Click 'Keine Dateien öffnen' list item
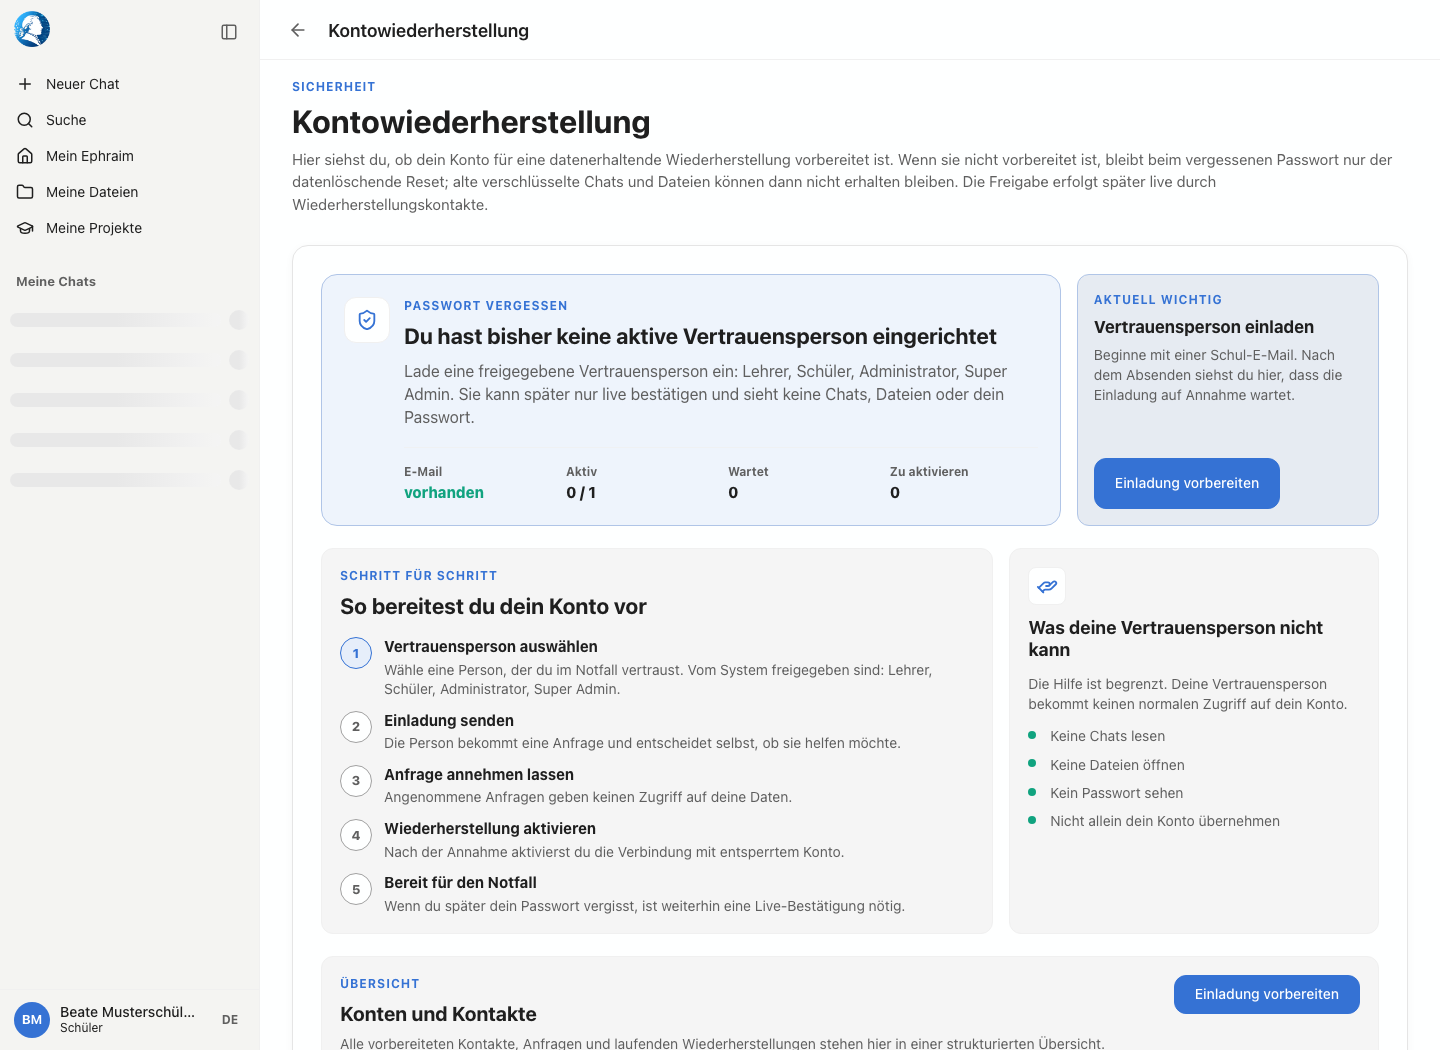Viewport: 1440px width, 1050px height. 1117,765
